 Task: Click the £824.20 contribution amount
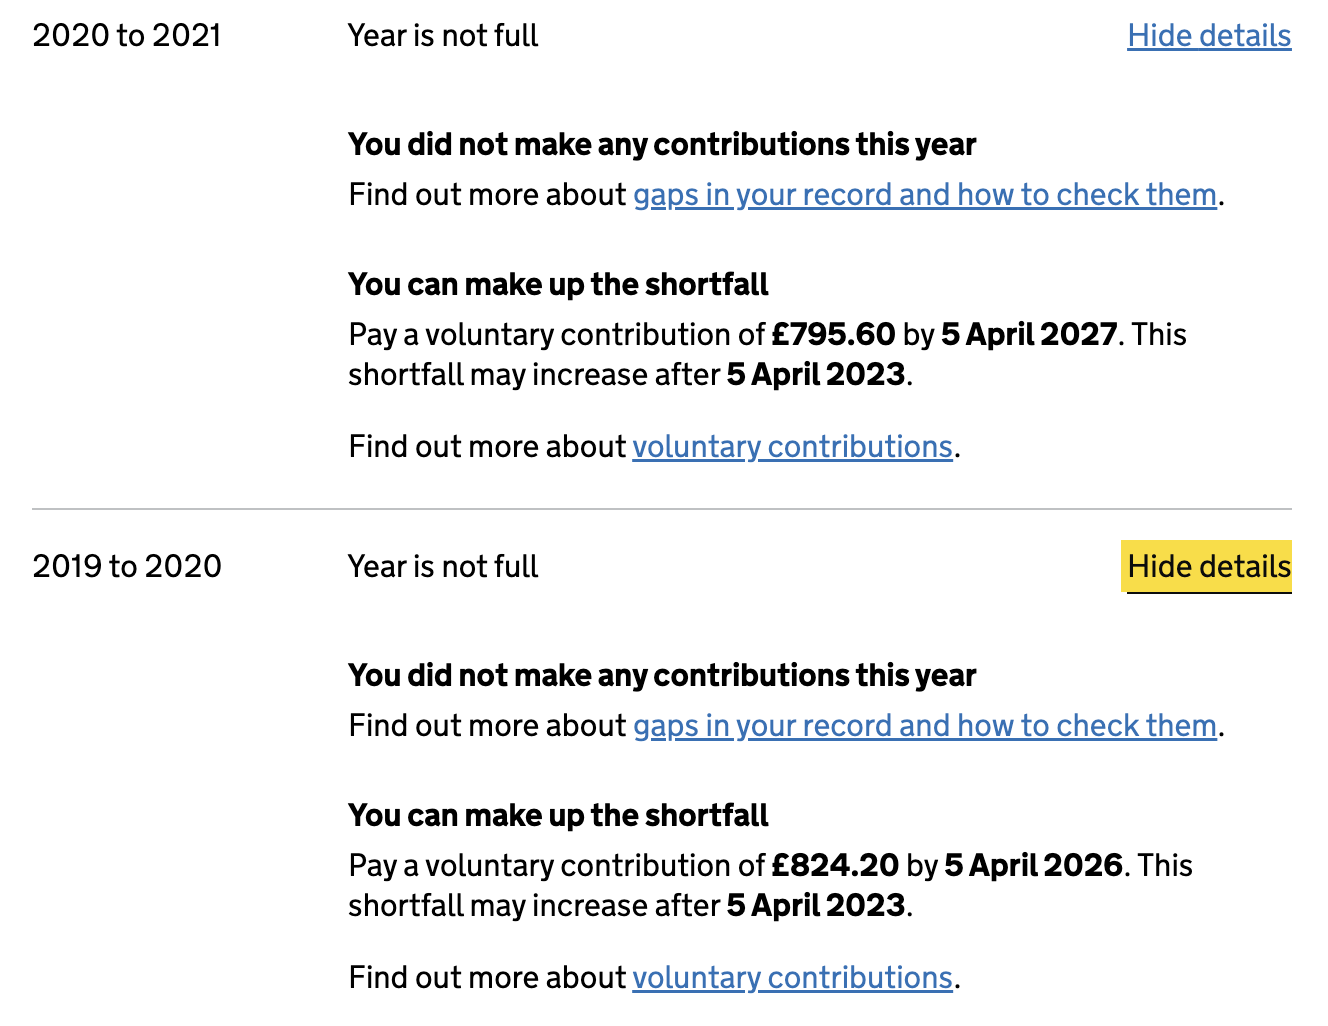point(835,866)
